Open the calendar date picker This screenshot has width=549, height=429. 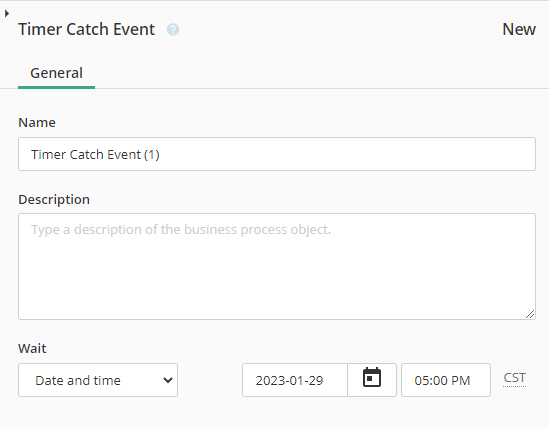[x=372, y=378]
